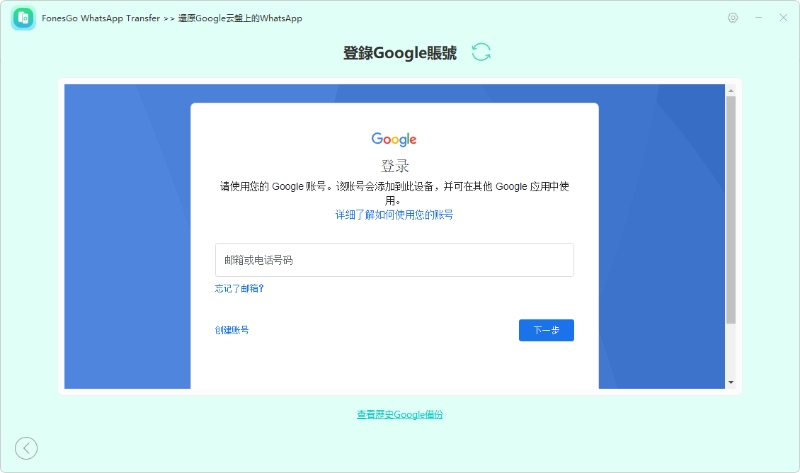Click FonesGo WhatsApp Transfer title text
800x473 pixels.
[101, 18]
